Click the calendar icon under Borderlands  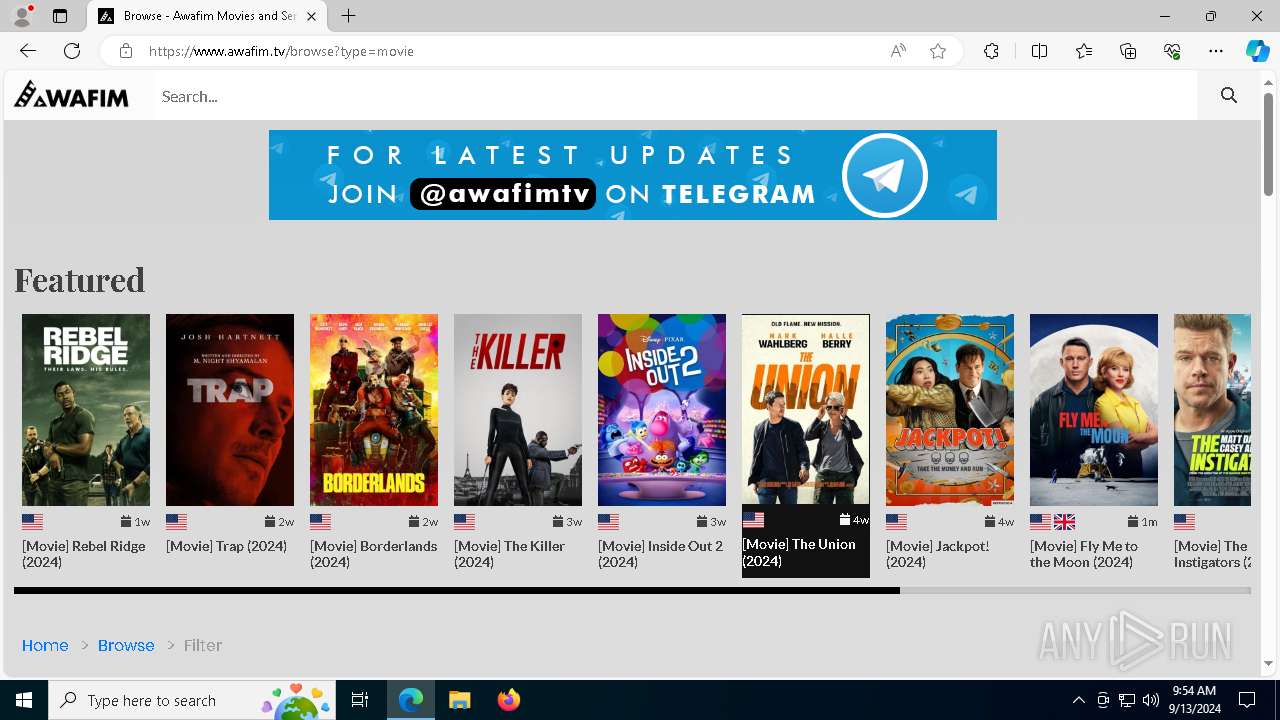click(x=414, y=522)
